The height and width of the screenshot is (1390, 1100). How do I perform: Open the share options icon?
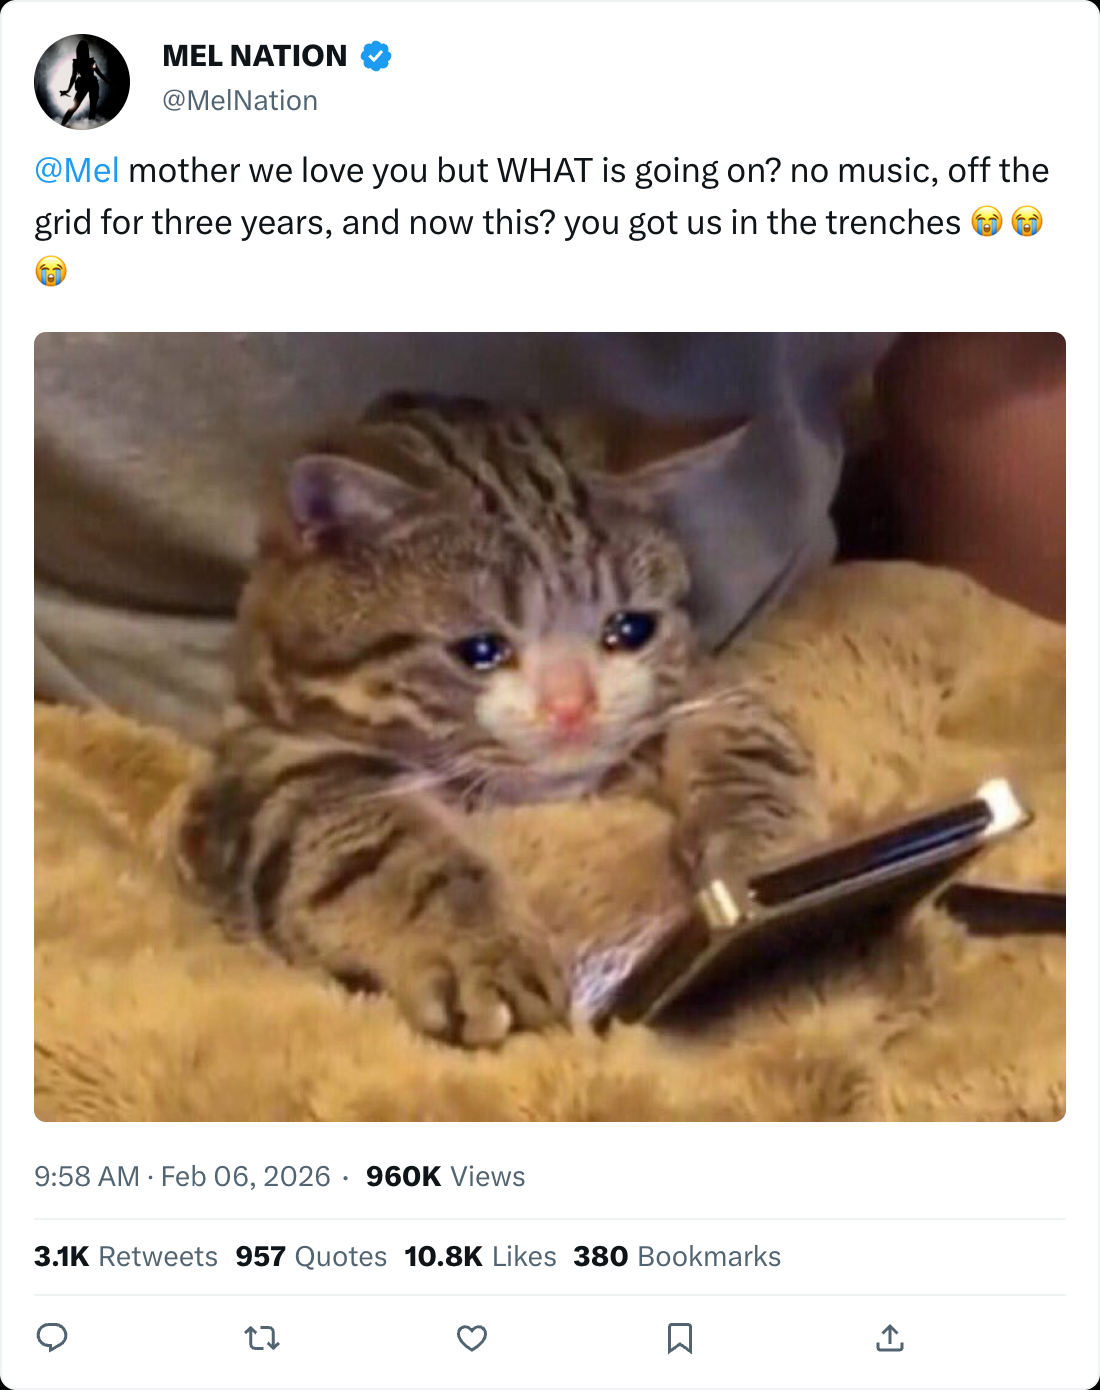[x=890, y=1337]
